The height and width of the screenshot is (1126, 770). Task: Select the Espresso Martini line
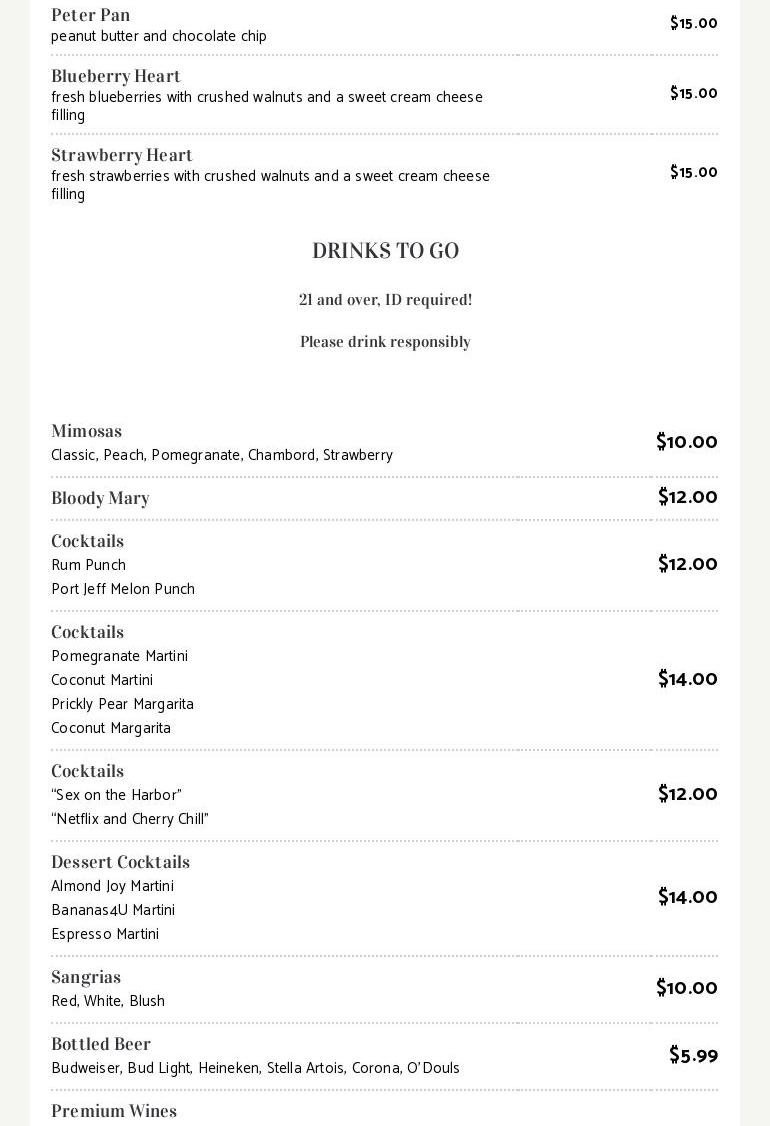point(105,934)
